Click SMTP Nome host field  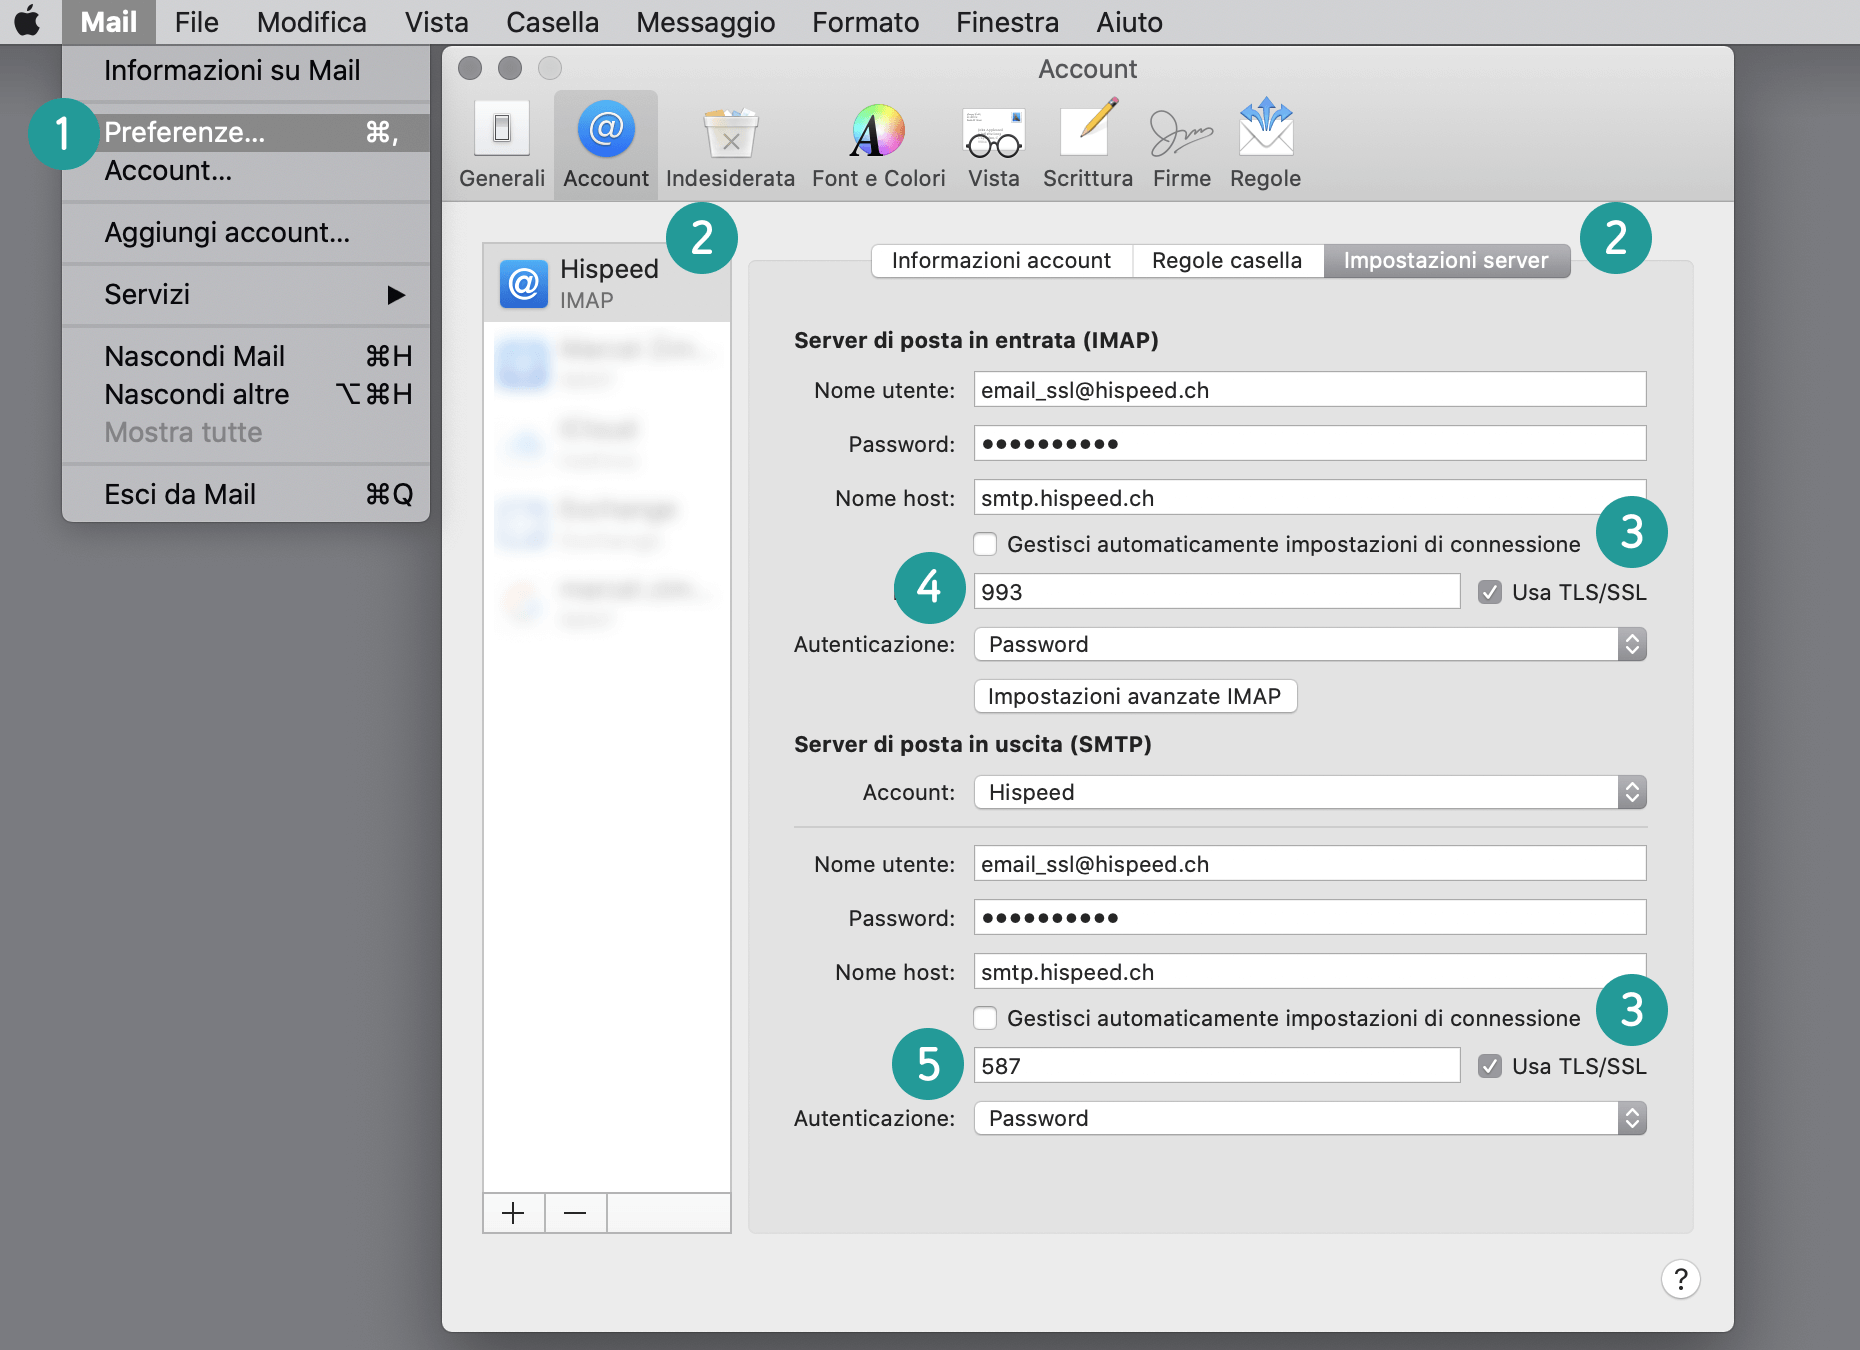click(1310, 972)
